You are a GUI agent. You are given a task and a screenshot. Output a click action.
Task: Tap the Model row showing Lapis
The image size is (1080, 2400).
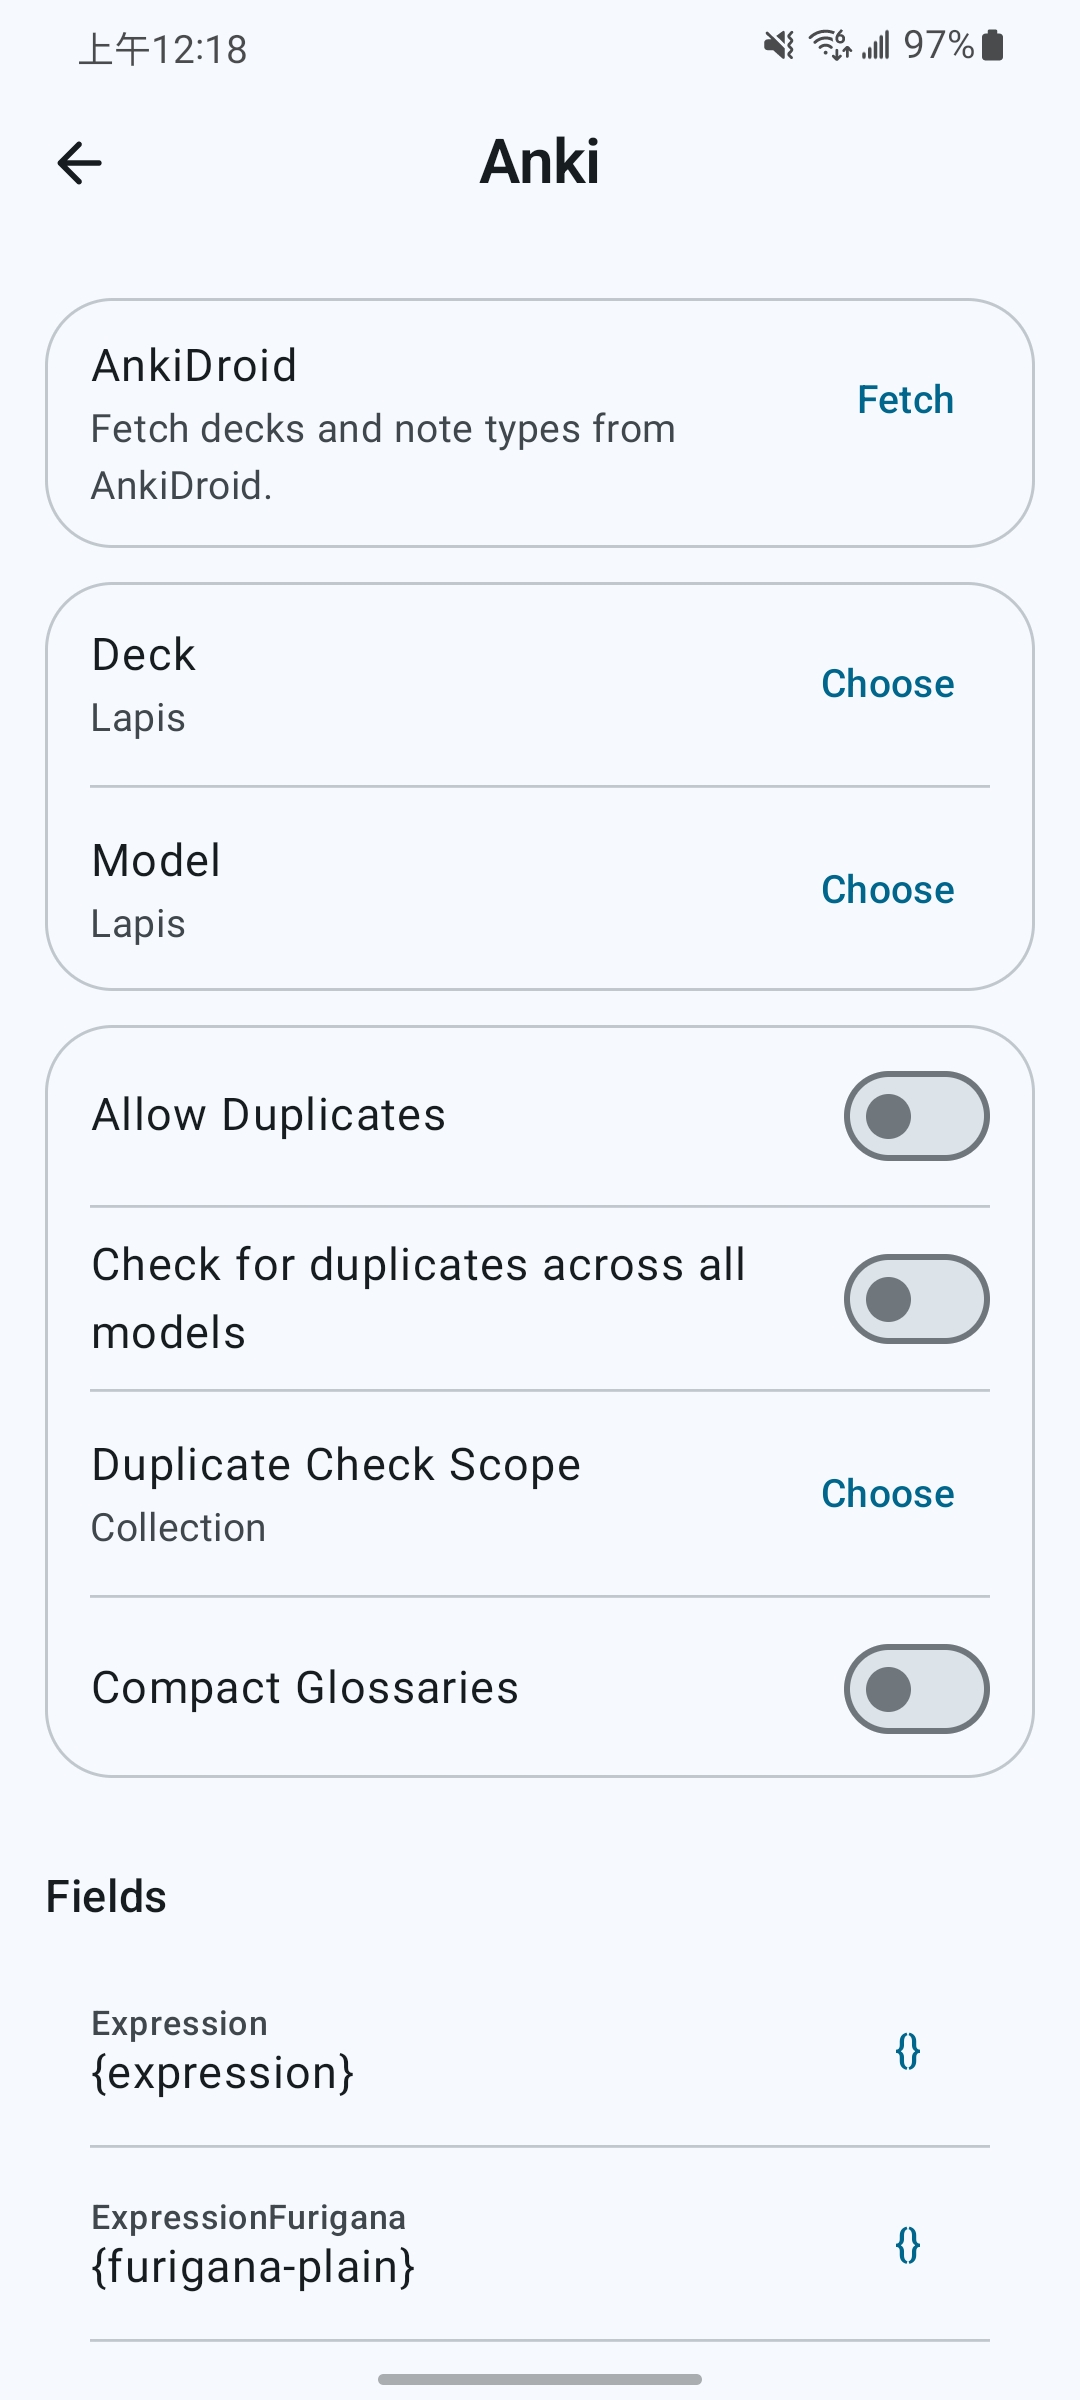540,890
